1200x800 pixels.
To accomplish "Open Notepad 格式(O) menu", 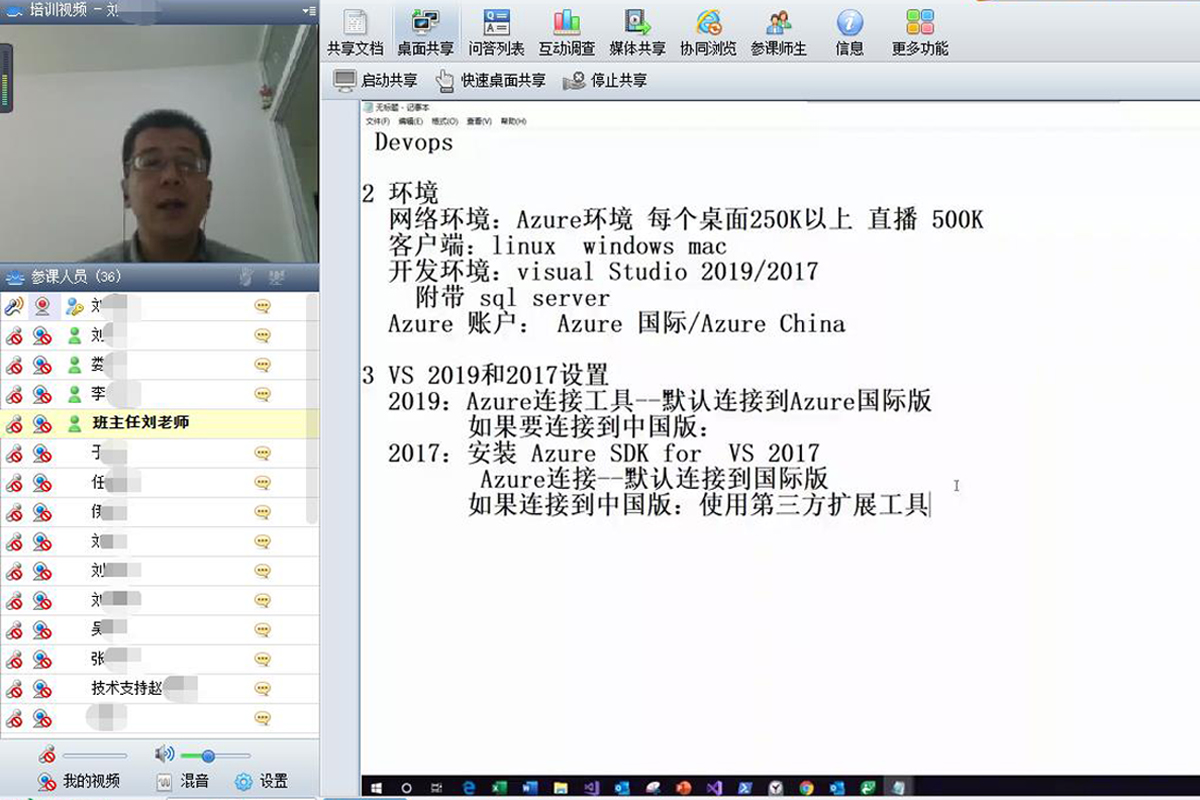I will (445, 121).
